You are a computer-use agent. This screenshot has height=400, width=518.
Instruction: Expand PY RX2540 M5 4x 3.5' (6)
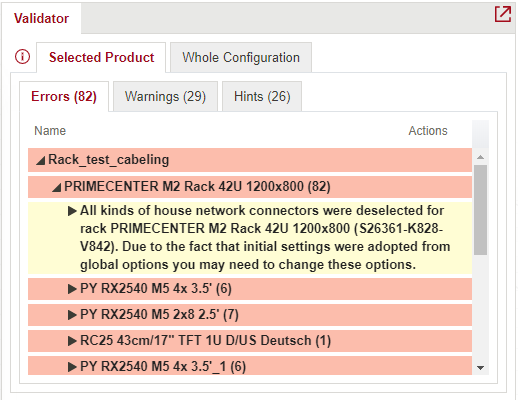72,289
